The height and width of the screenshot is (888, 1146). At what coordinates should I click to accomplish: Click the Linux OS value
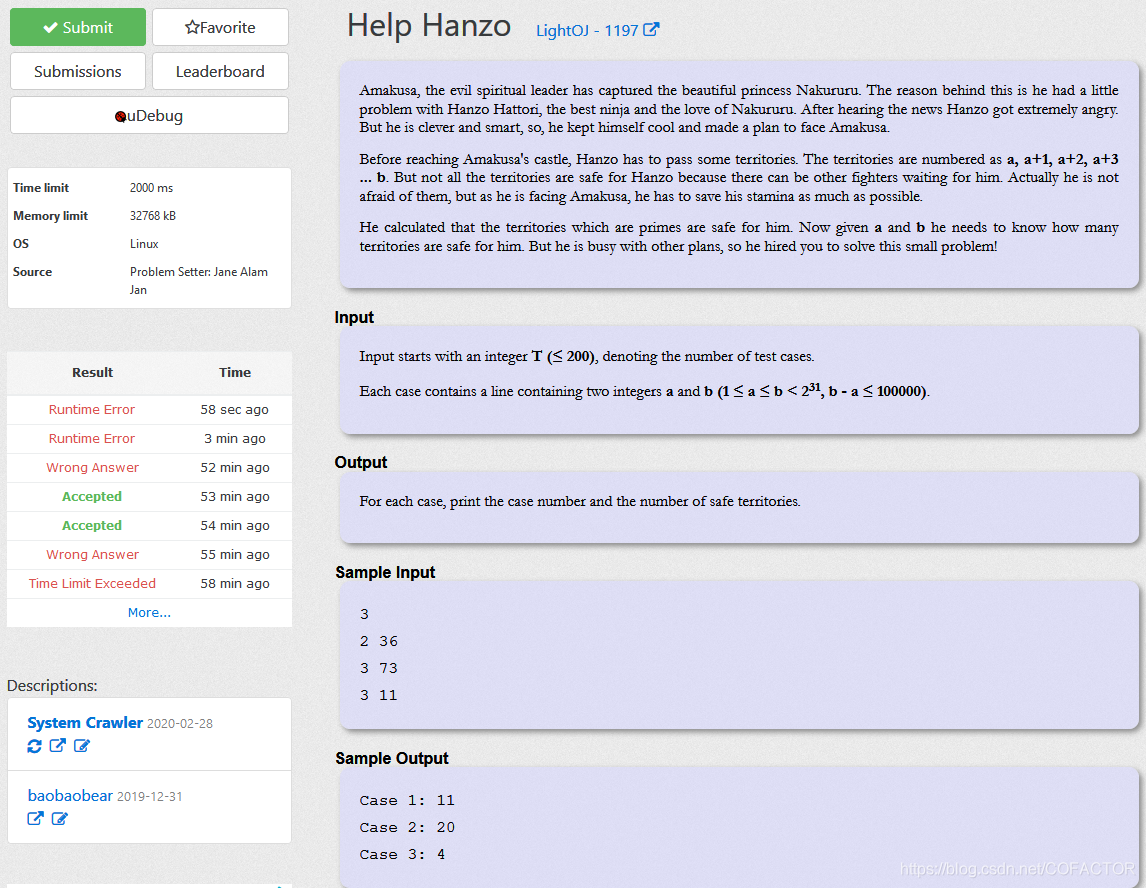coord(144,243)
